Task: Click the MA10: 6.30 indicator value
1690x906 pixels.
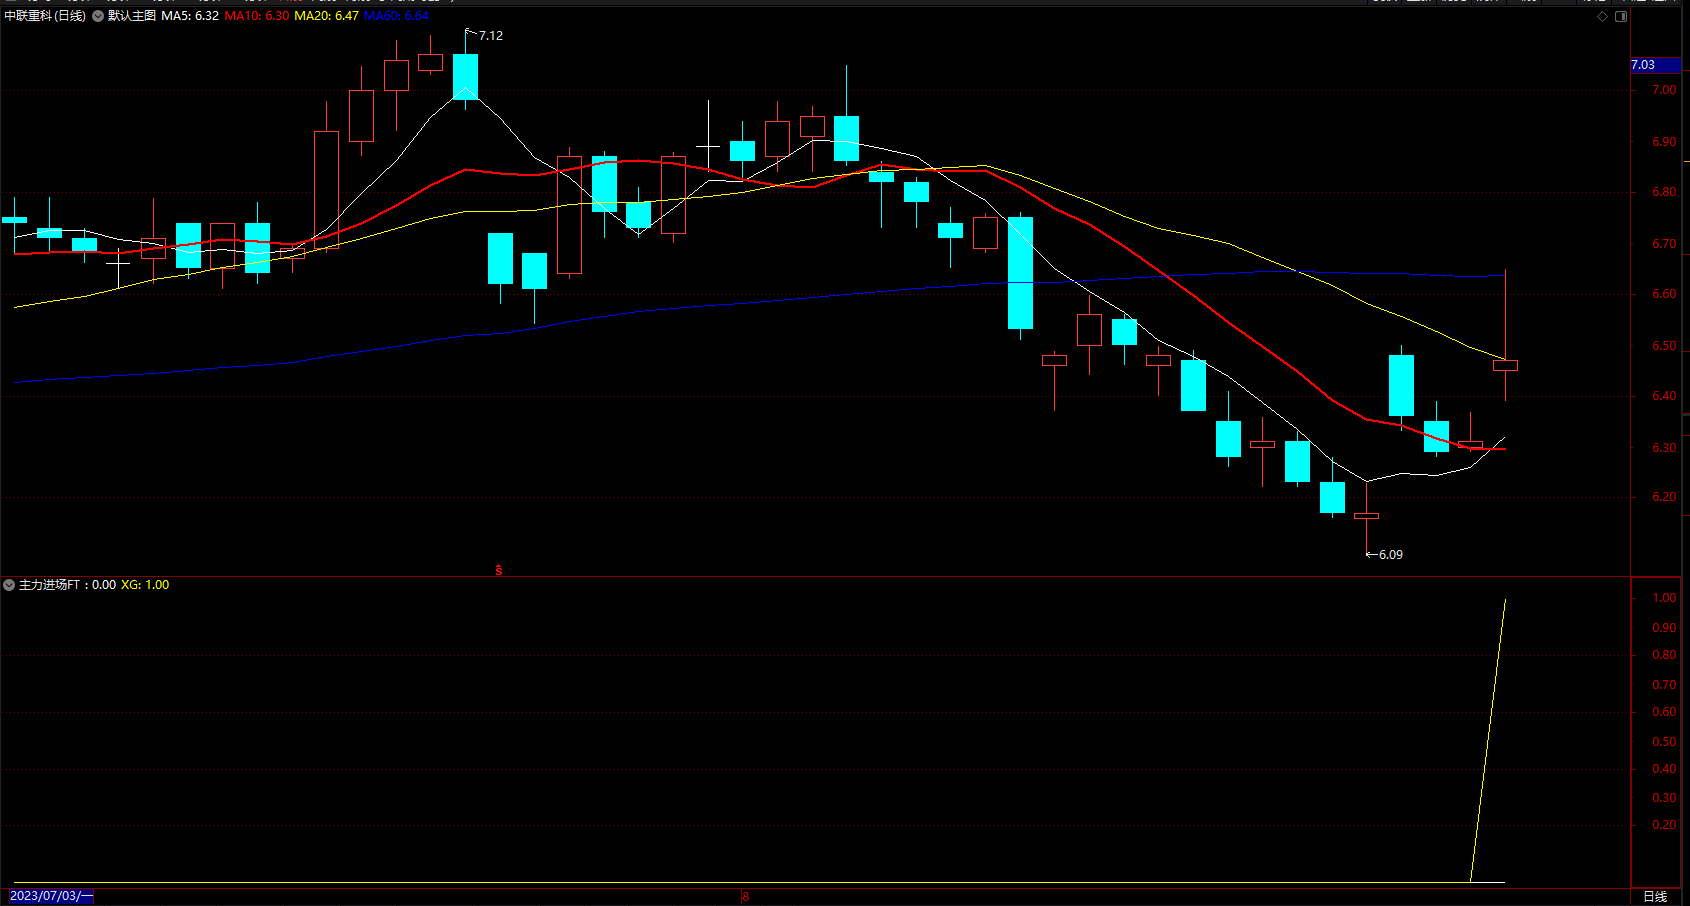Action: [x=257, y=16]
